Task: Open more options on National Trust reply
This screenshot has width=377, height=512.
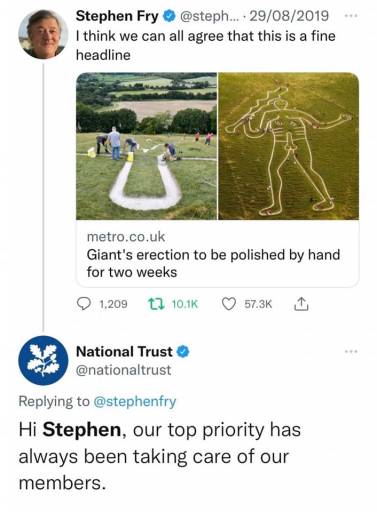Action: point(351,351)
